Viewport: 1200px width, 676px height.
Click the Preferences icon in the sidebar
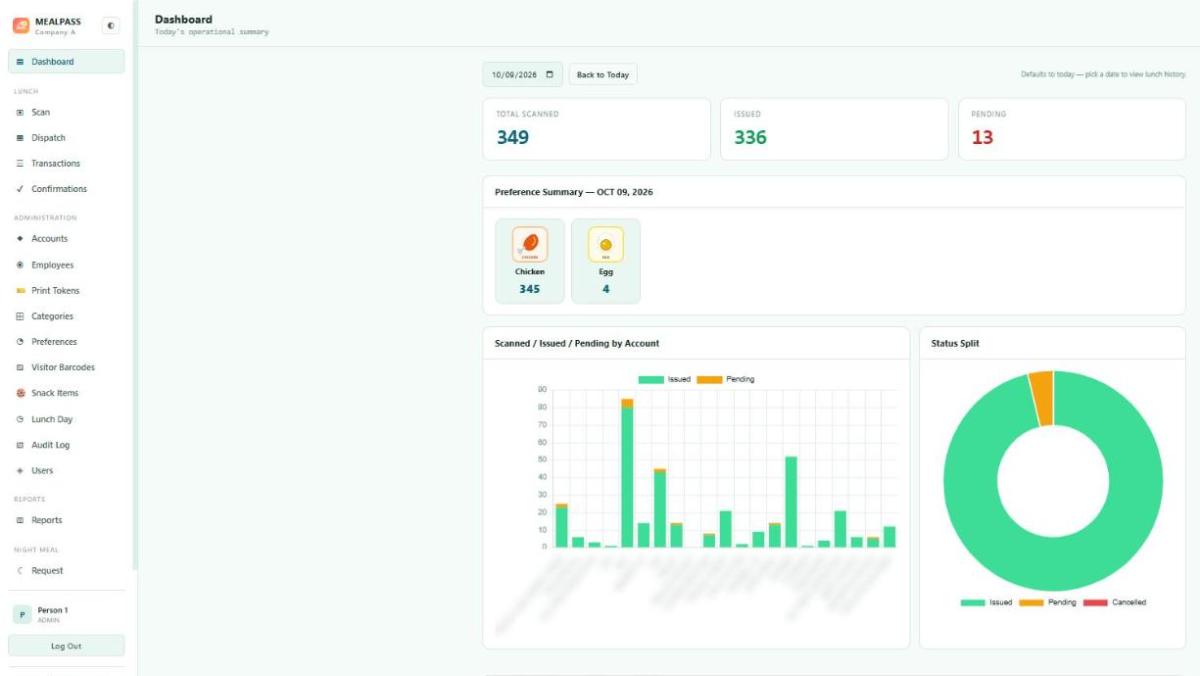[x=20, y=342]
